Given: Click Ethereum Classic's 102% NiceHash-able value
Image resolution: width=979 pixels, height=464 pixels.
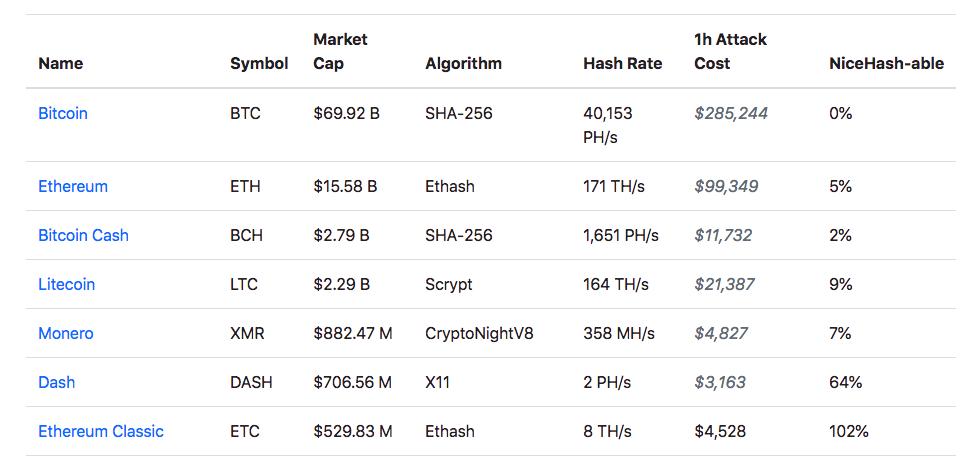Looking at the screenshot, I should 849,431.
